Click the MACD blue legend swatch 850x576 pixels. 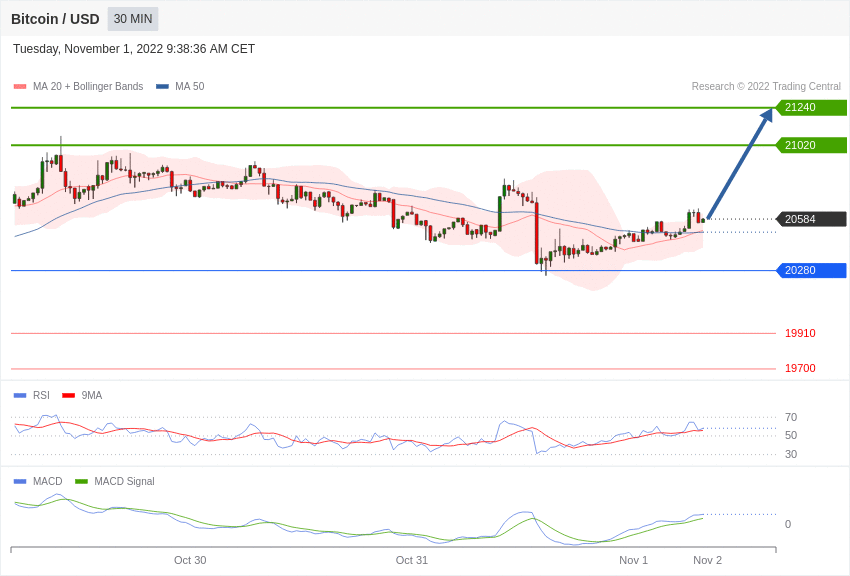click(20, 482)
